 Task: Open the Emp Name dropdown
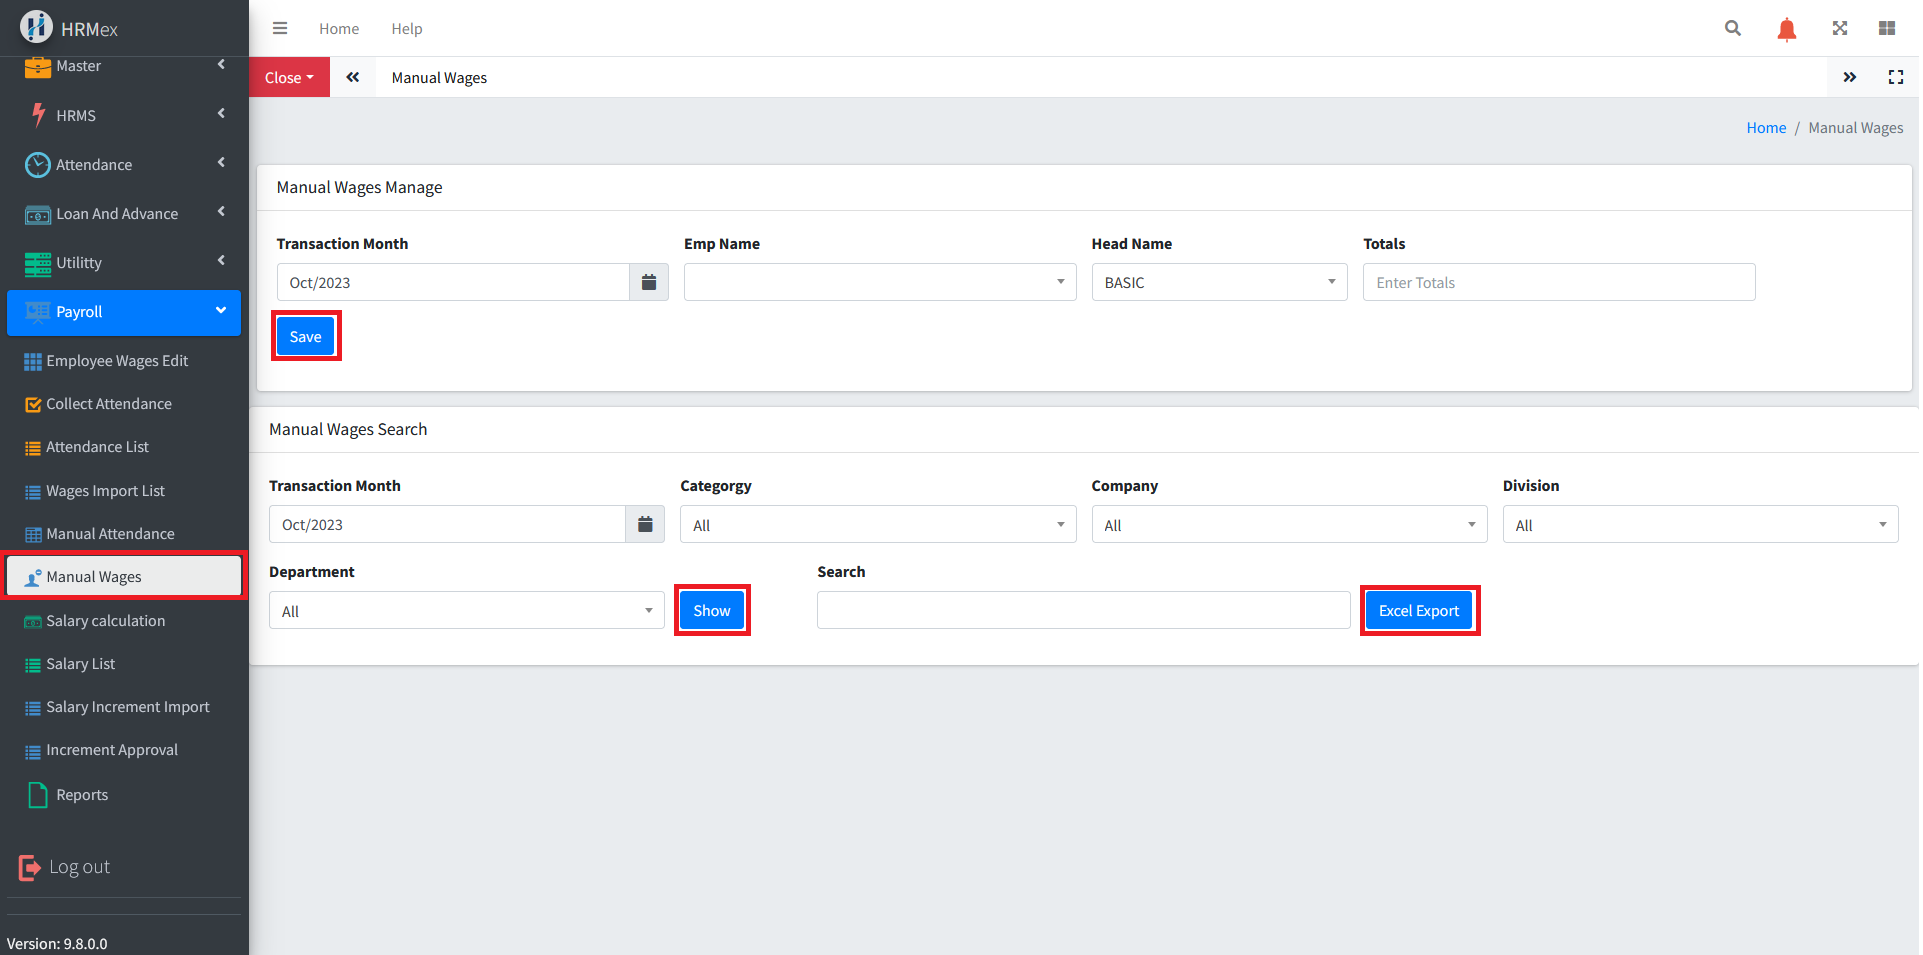tap(879, 283)
